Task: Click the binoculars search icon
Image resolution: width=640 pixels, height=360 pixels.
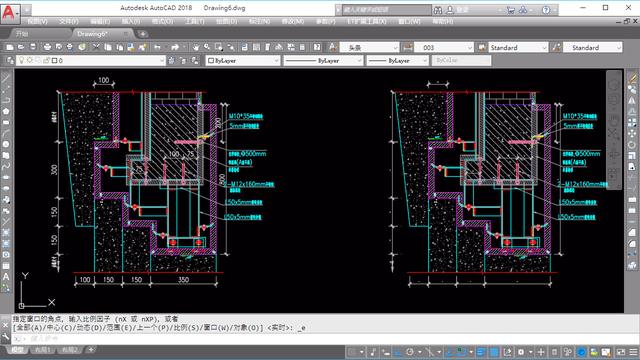Action: click(x=438, y=10)
